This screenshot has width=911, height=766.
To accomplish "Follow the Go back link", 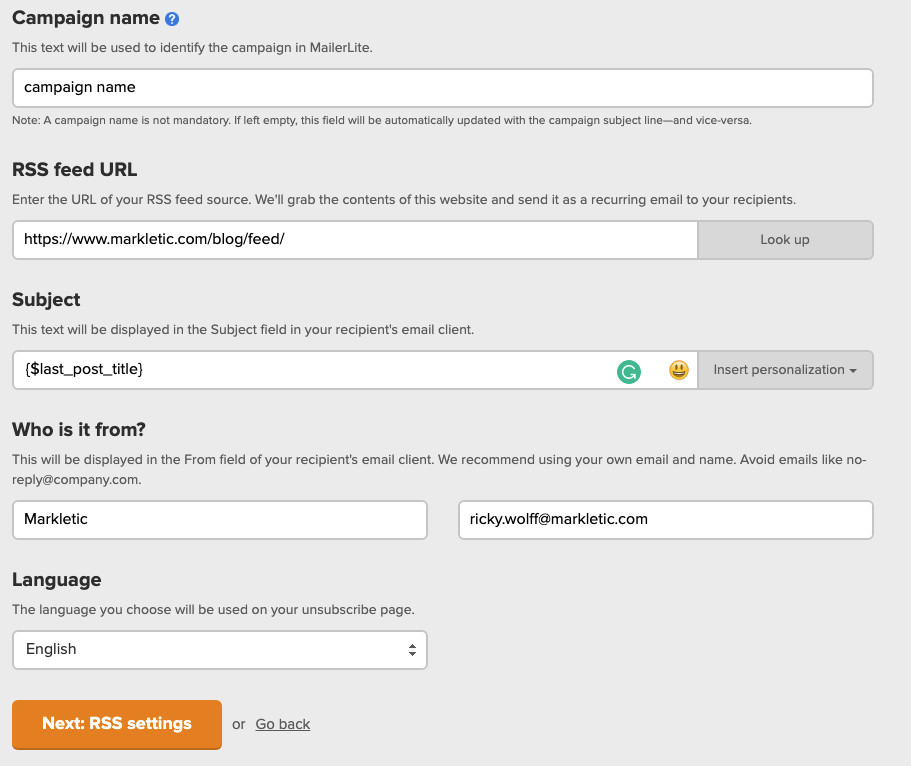I will pyautogui.click(x=283, y=723).
